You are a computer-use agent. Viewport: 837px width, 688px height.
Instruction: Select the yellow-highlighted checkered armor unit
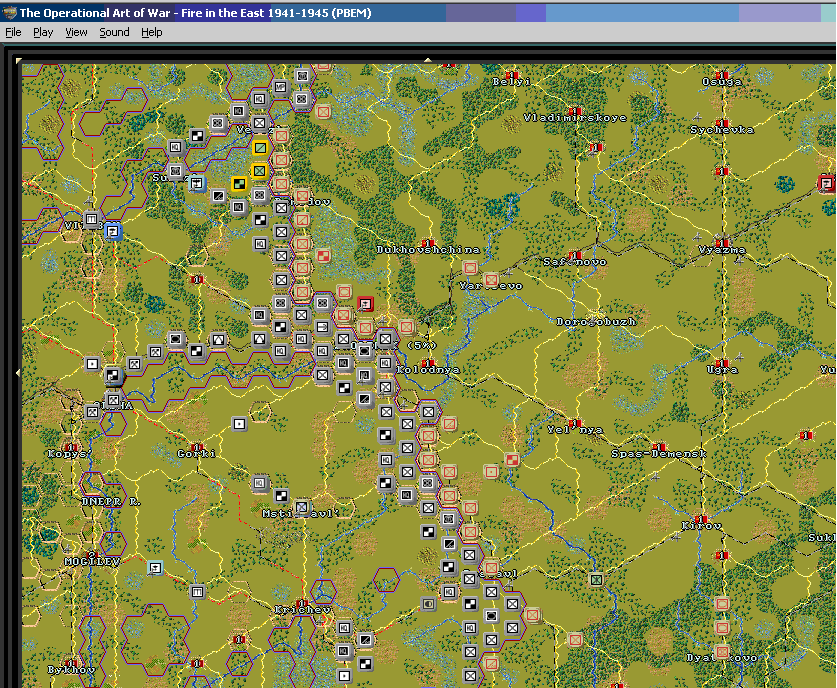(239, 184)
